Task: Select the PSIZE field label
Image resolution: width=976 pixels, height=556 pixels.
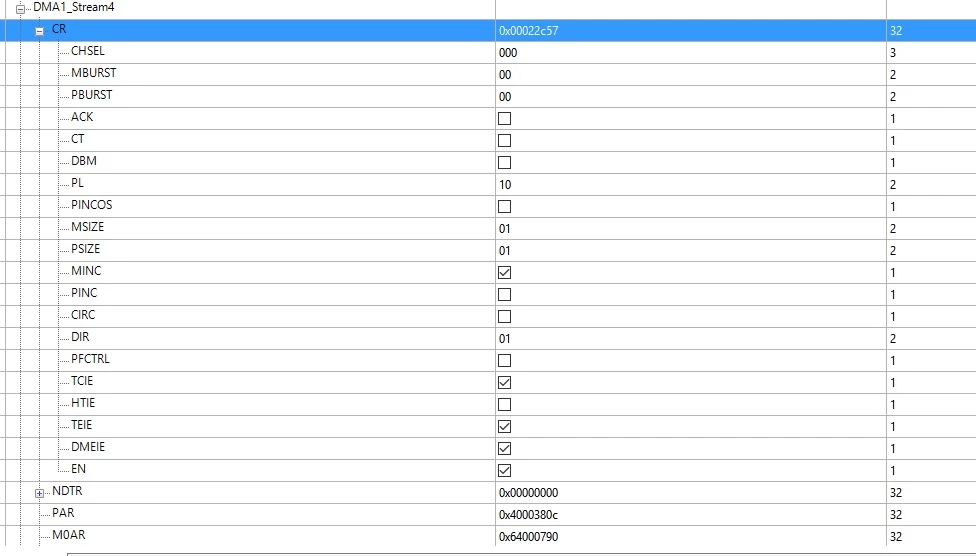Action: click(85, 249)
